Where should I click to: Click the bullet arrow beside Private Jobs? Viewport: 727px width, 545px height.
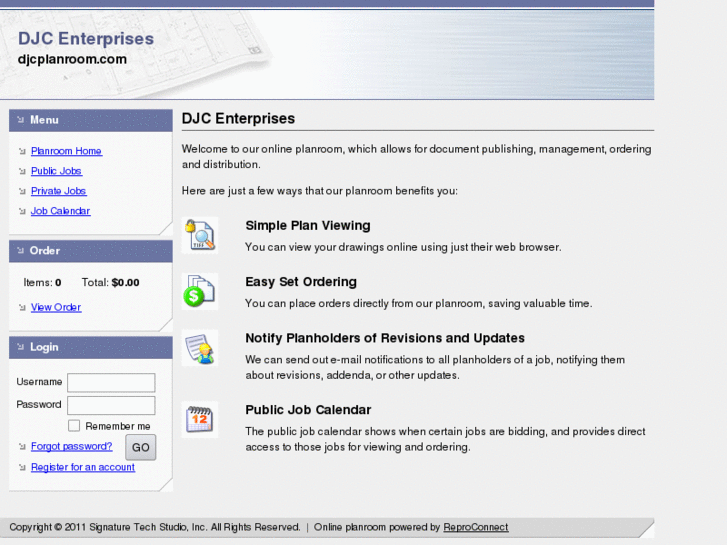pos(22,191)
